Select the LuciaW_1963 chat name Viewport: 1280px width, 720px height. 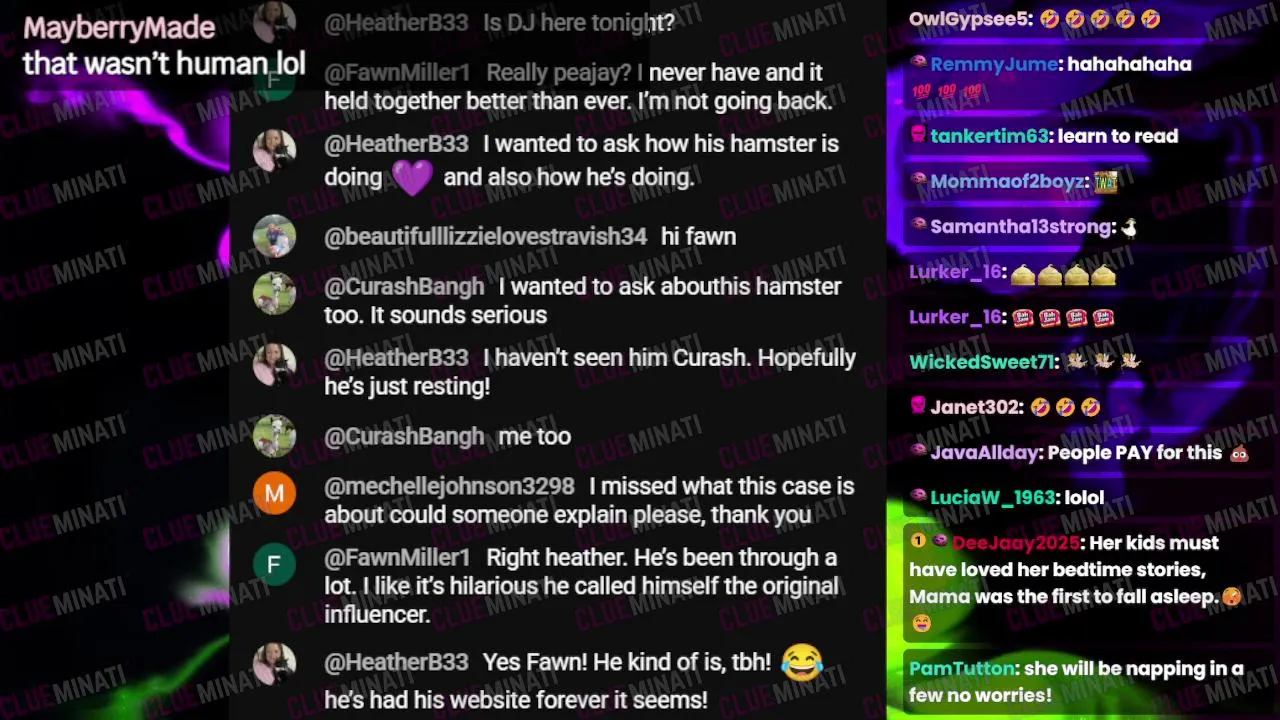[x=989, y=497]
